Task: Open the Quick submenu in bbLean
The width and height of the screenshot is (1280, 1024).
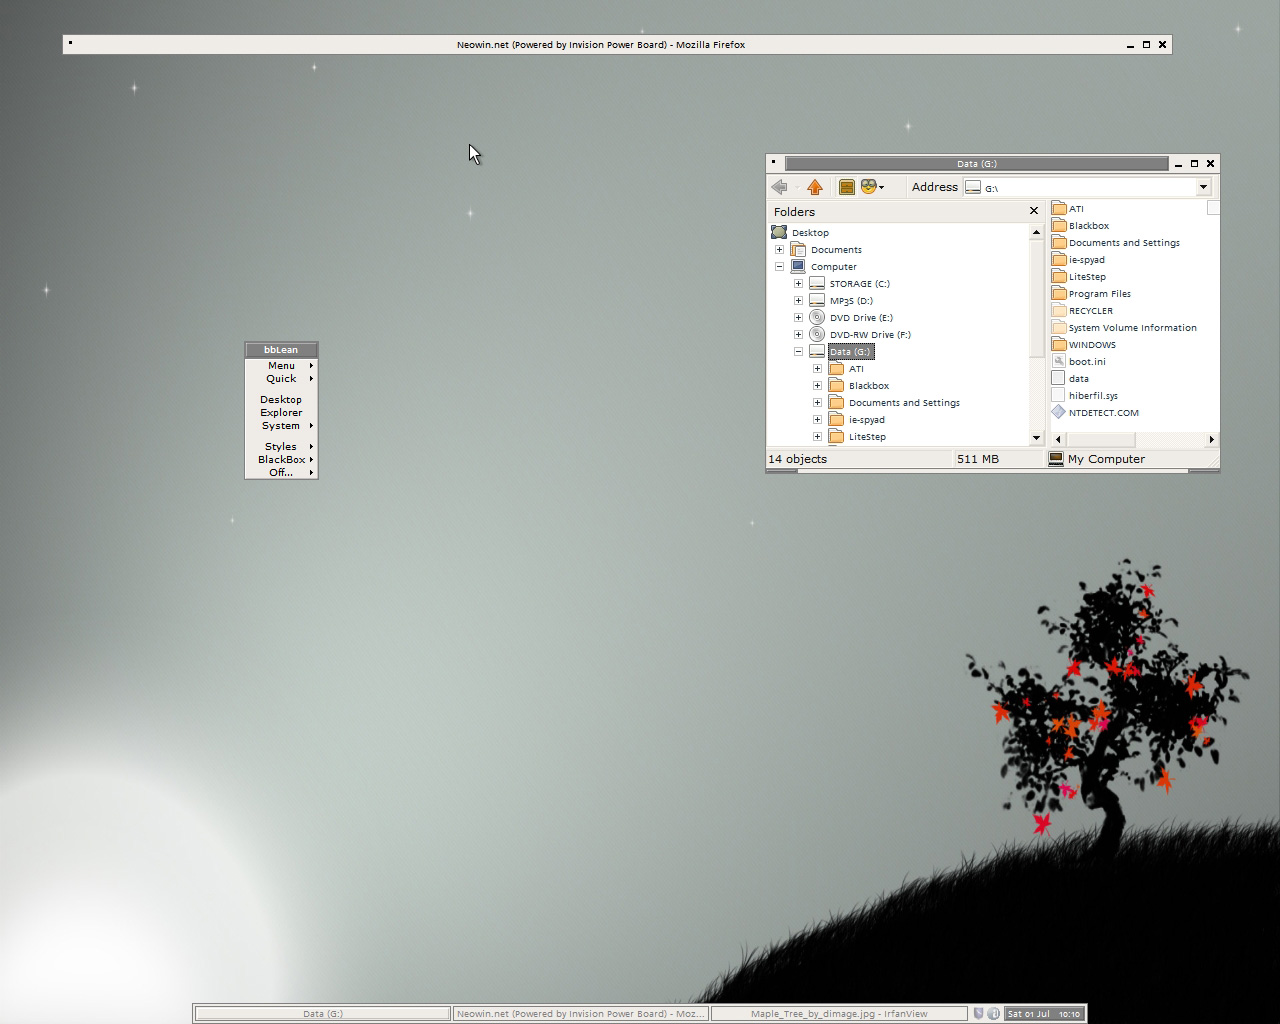Action: [281, 379]
